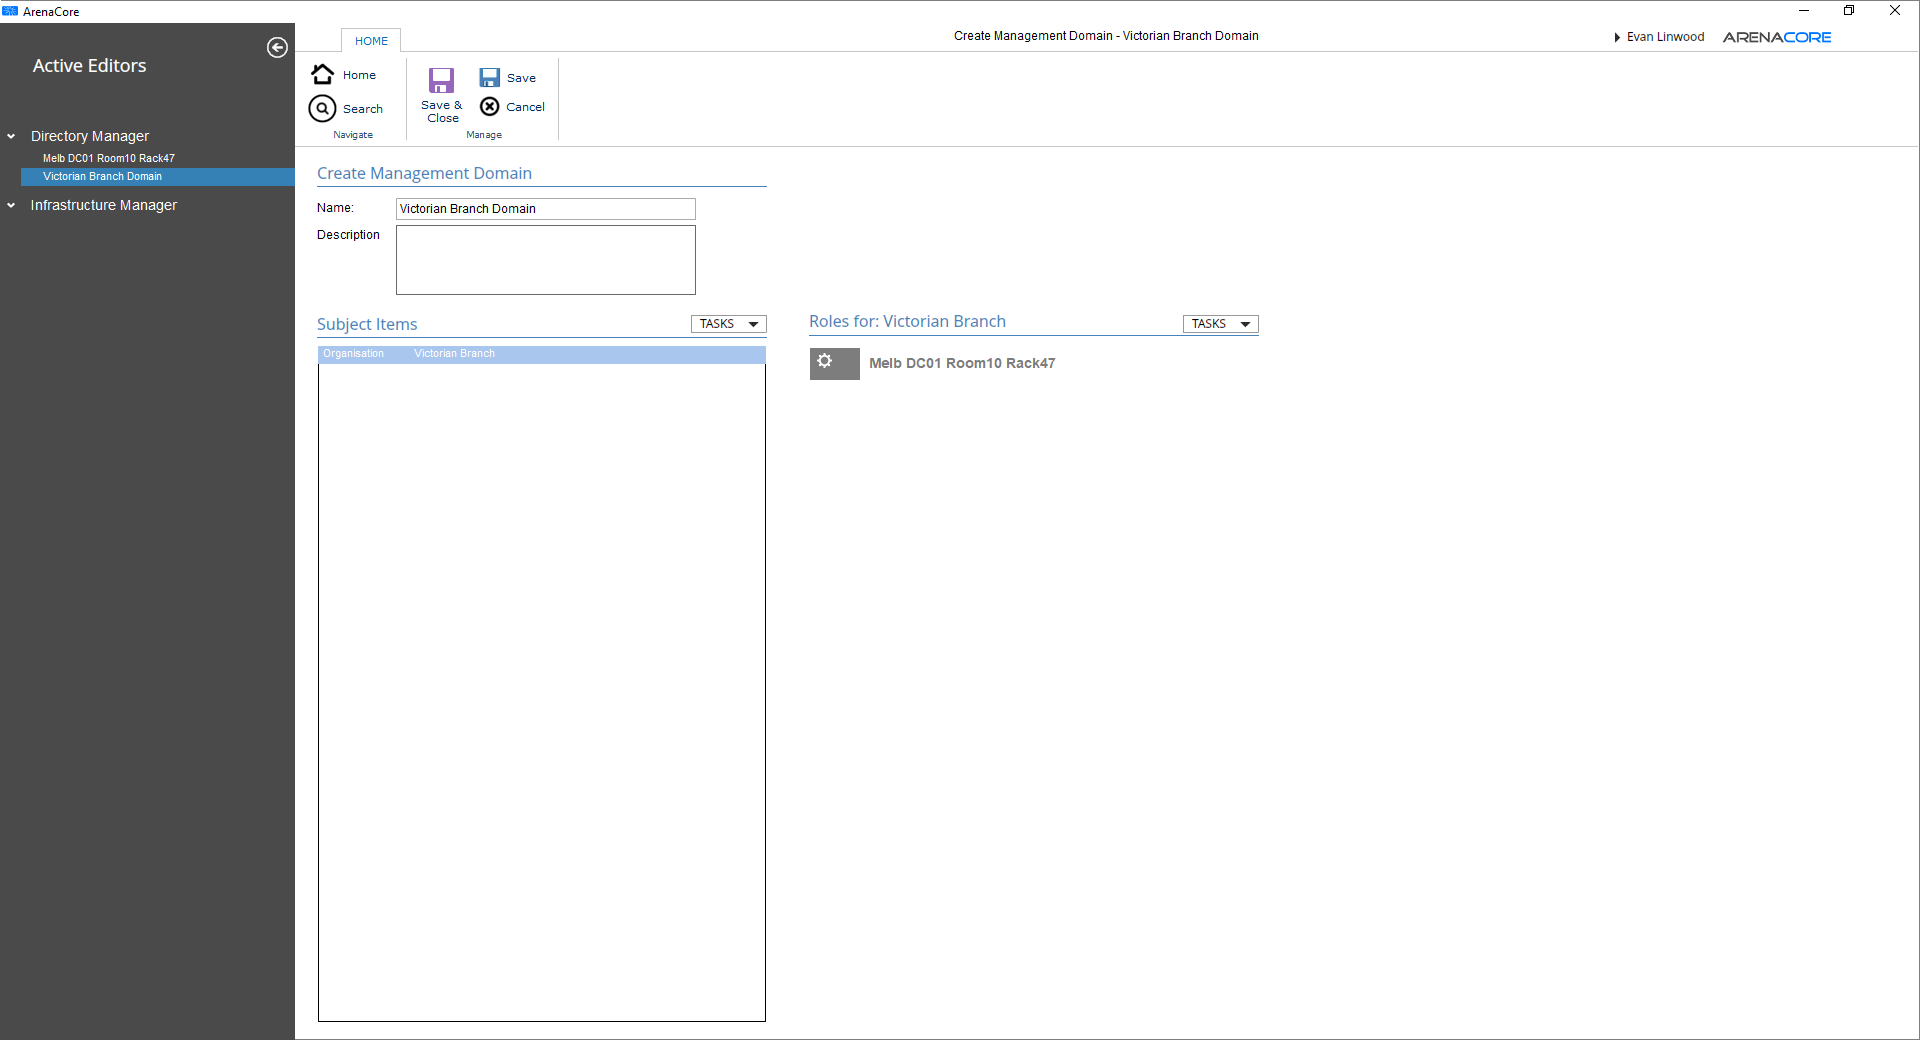Click into the Name text field
The height and width of the screenshot is (1040, 1920).
point(545,209)
